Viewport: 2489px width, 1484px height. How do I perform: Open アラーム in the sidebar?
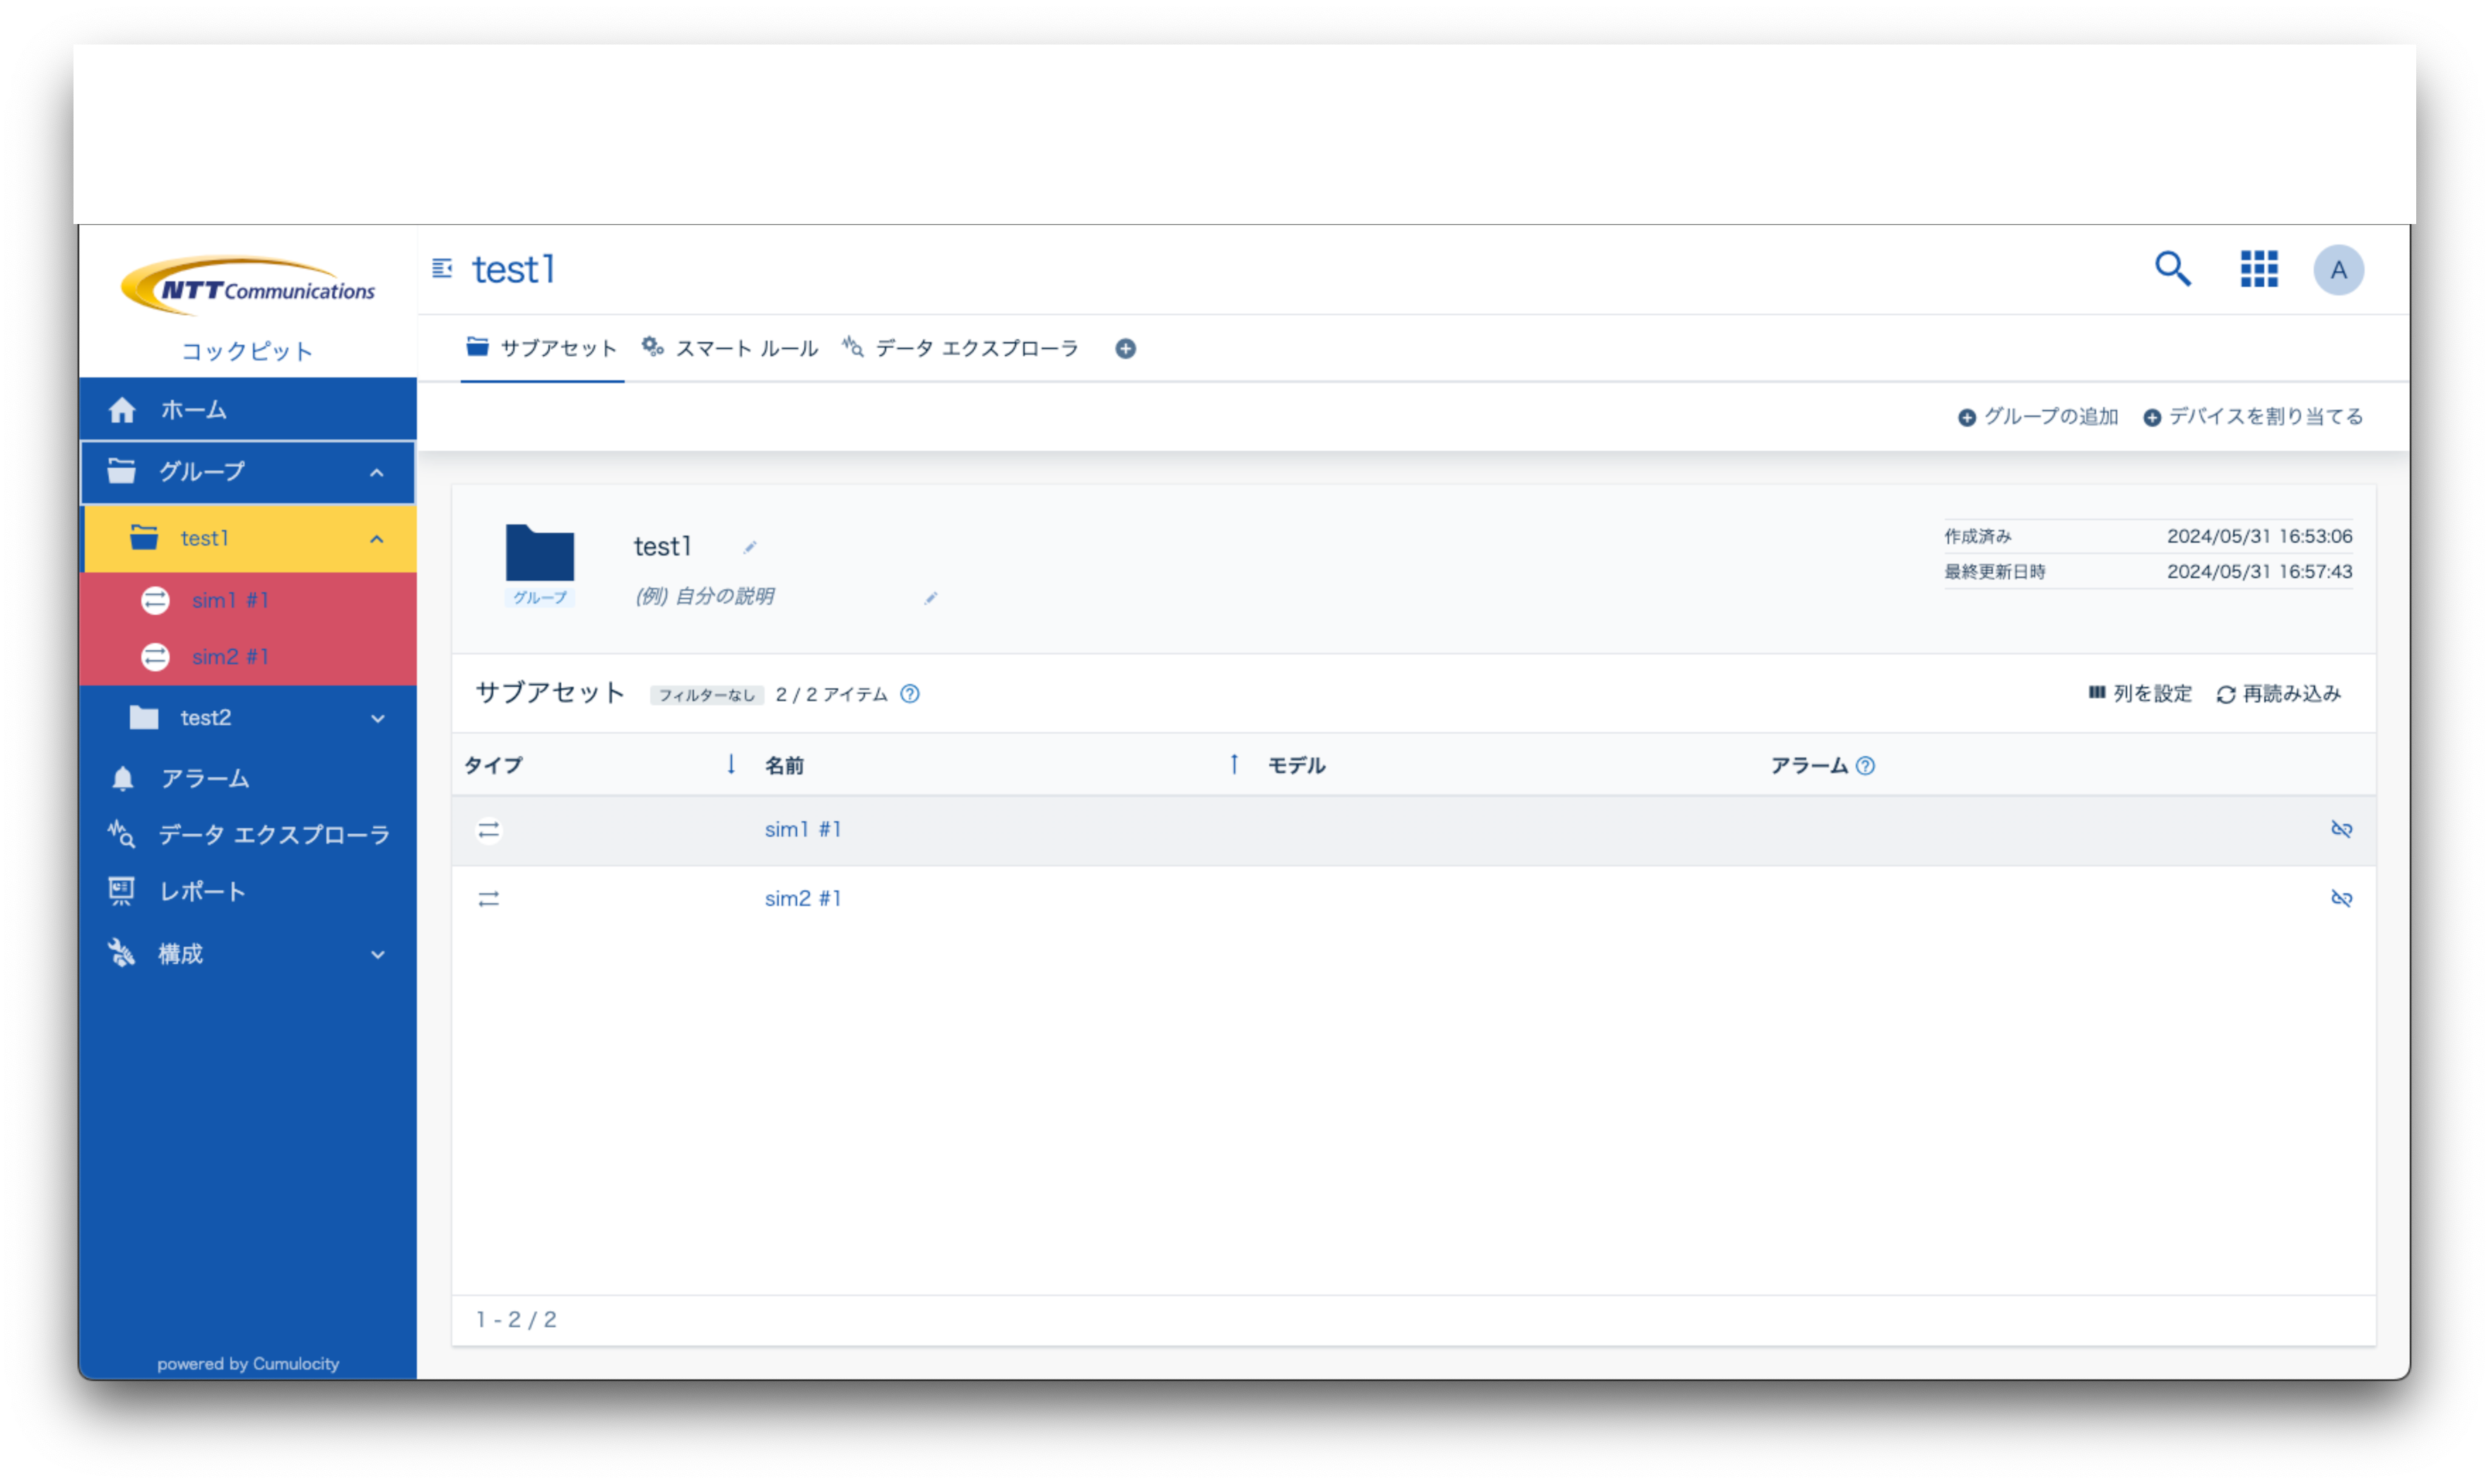[248, 778]
